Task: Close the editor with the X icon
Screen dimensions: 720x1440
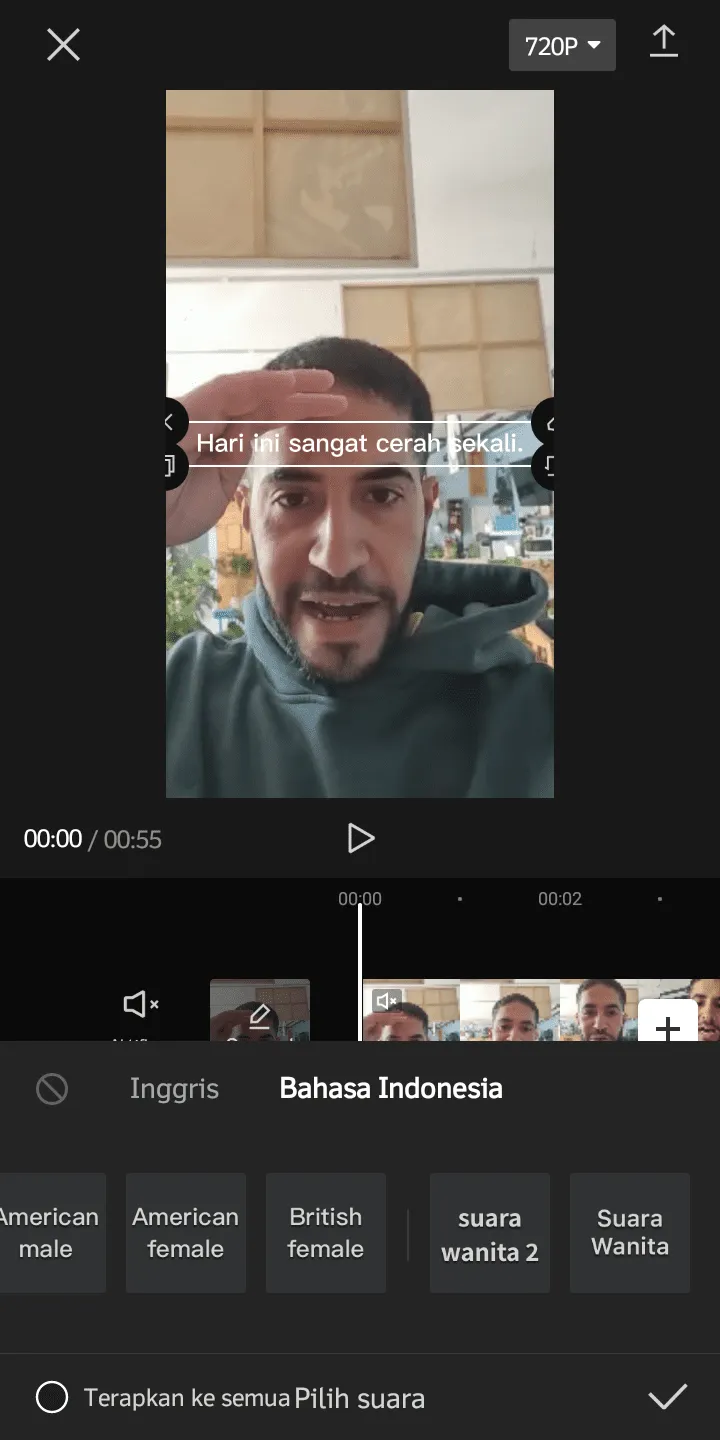Action: (63, 45)
